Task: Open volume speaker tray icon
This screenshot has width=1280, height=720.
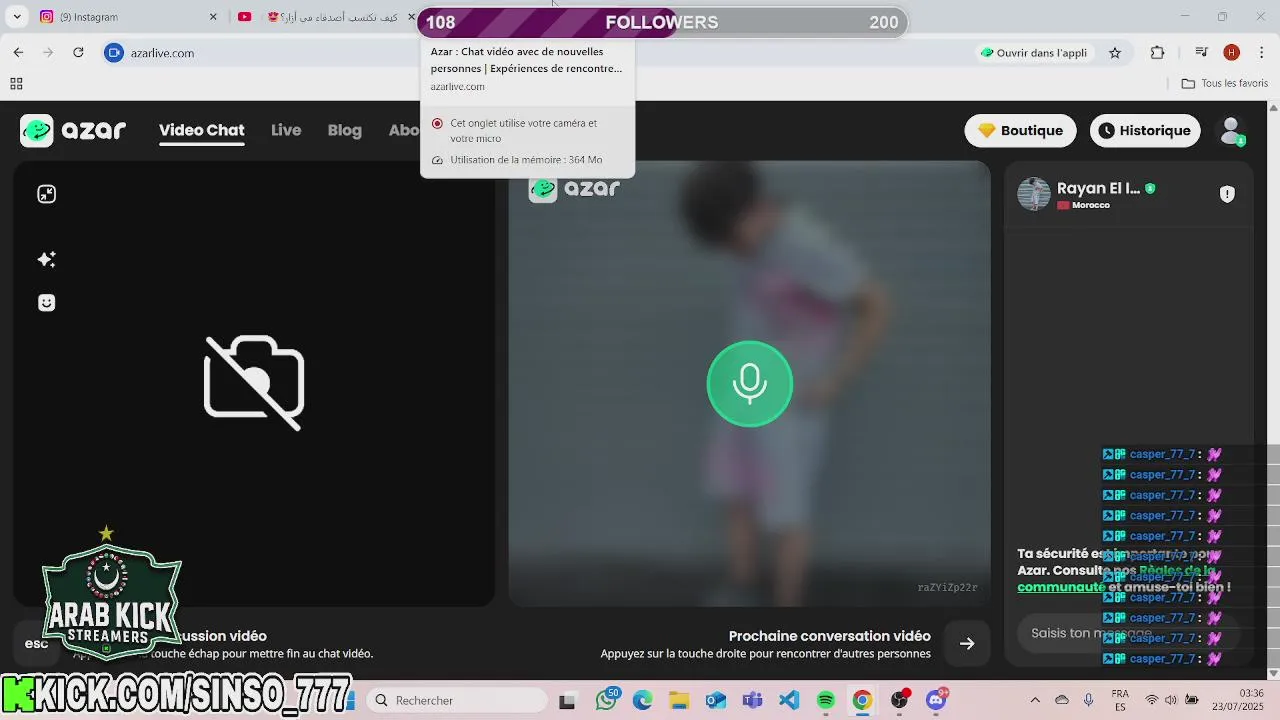Action: pyautogui.click(x=1171, y=700)
